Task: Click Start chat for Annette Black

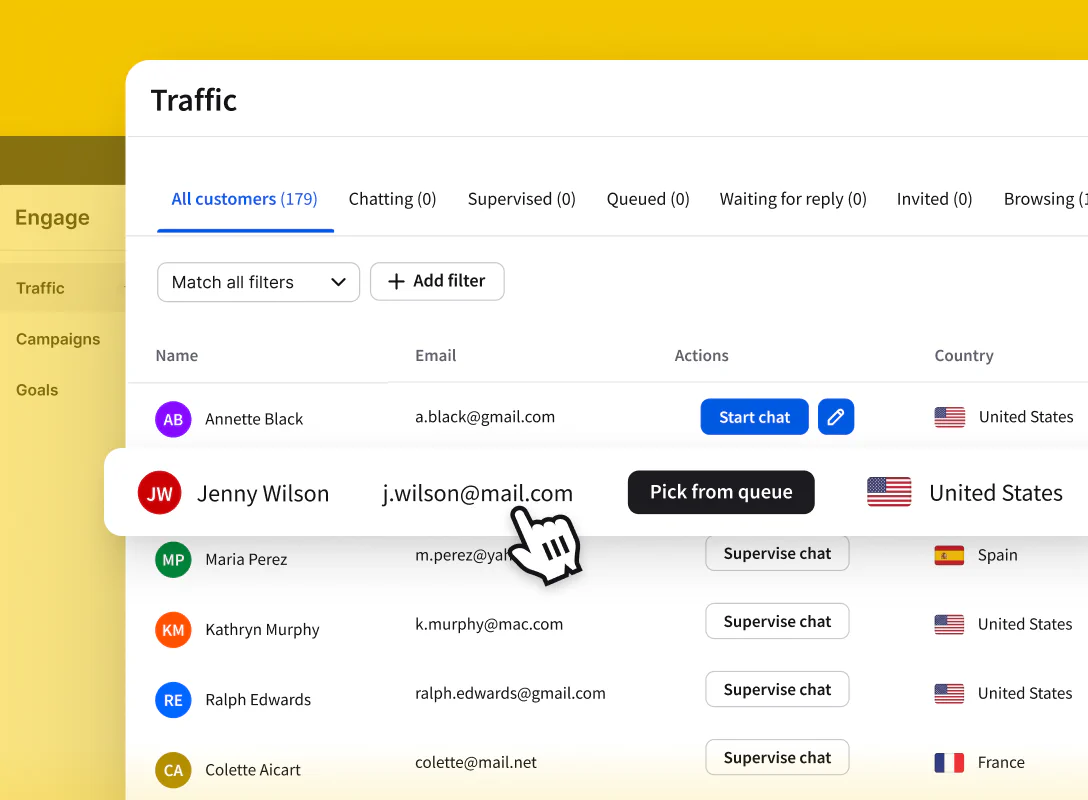Action: coord(754,417)
